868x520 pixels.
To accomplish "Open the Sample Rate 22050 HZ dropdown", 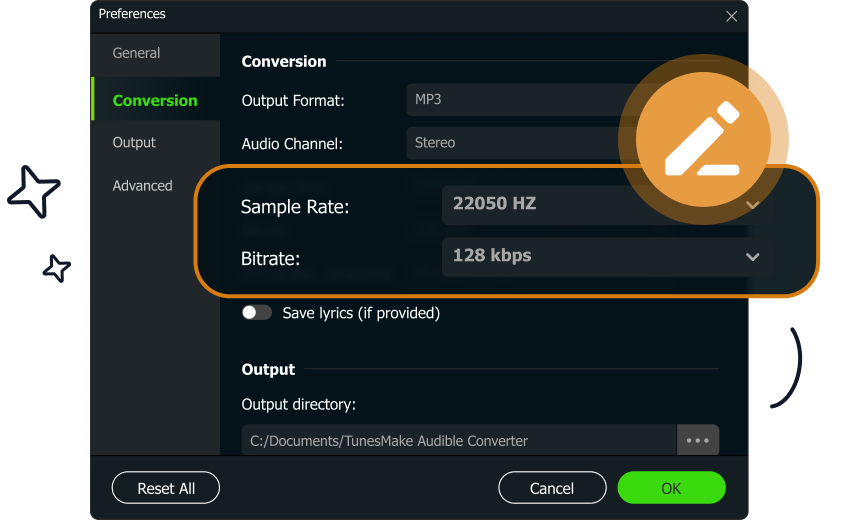I will pyautogui.click(x=606, y=204).
